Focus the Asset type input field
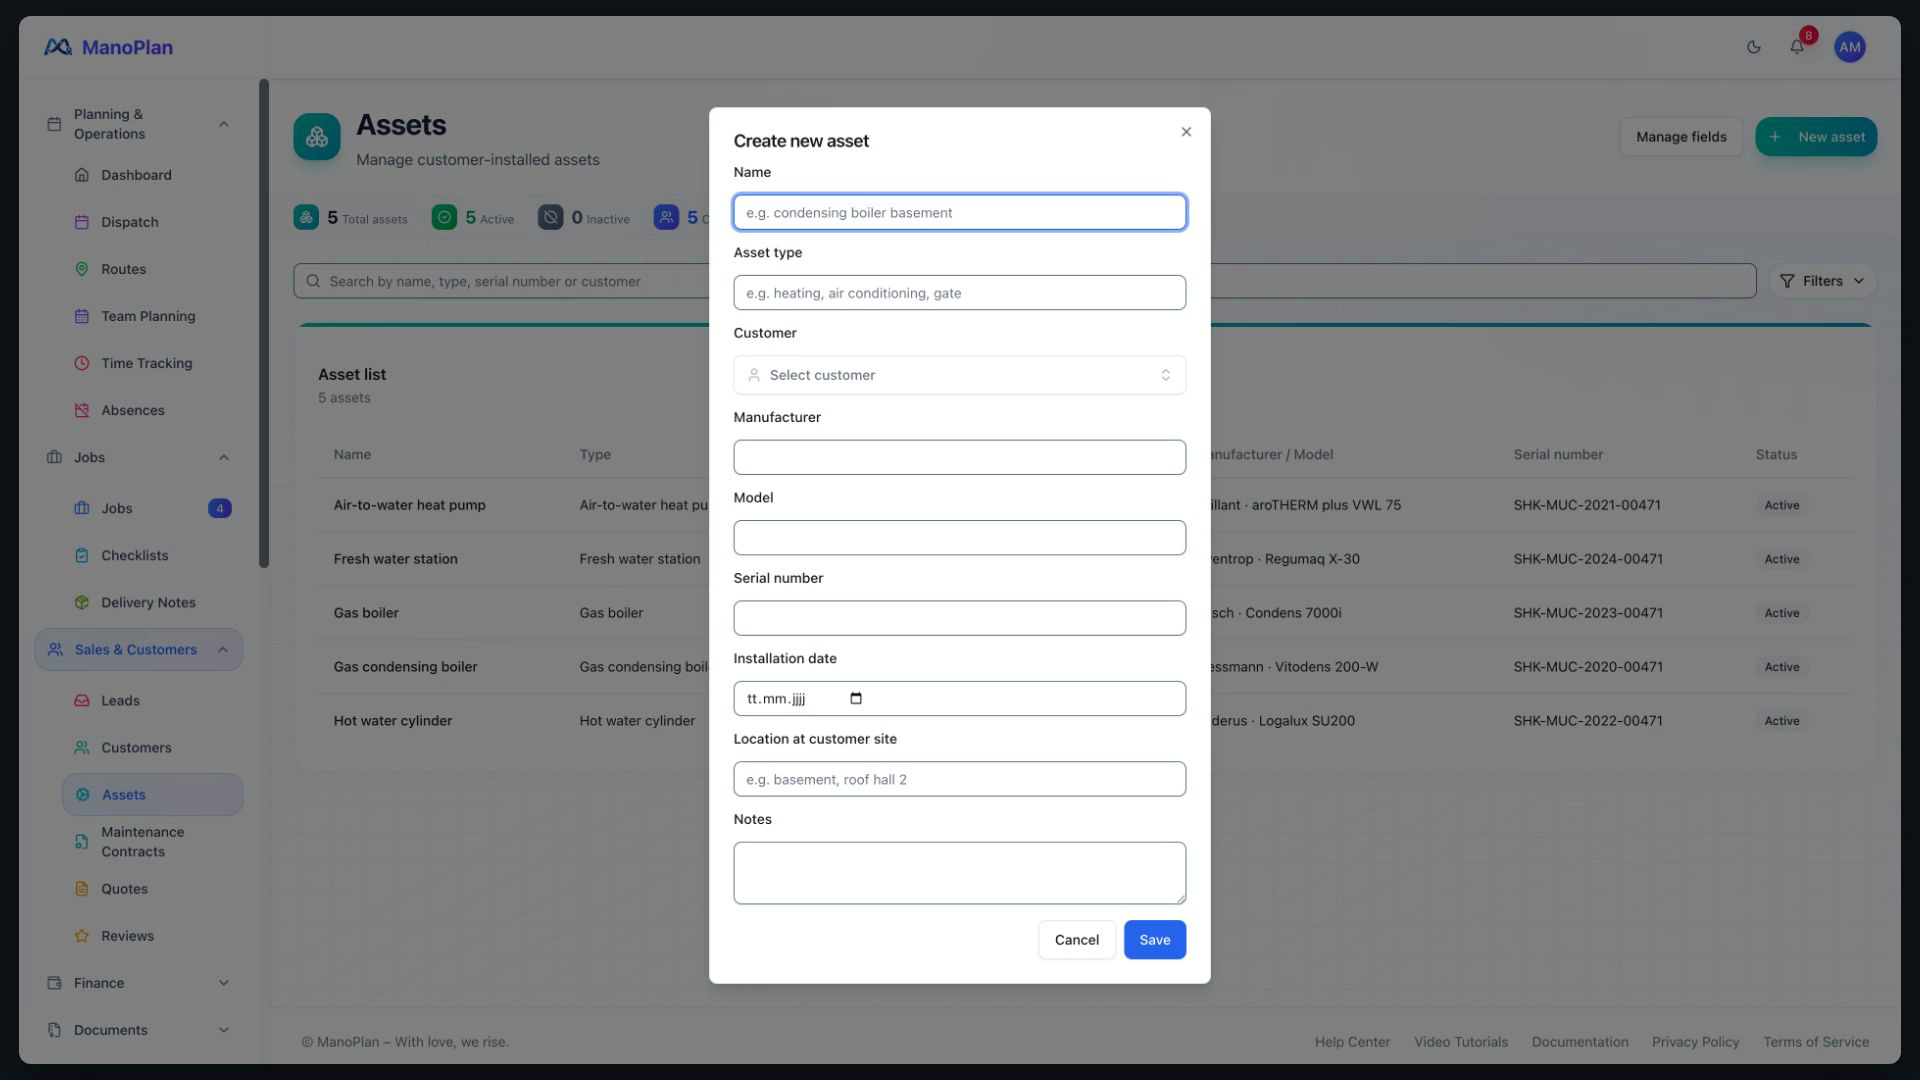The height and width of the screenshot is (1080, 1920). (x=959, y=293)
